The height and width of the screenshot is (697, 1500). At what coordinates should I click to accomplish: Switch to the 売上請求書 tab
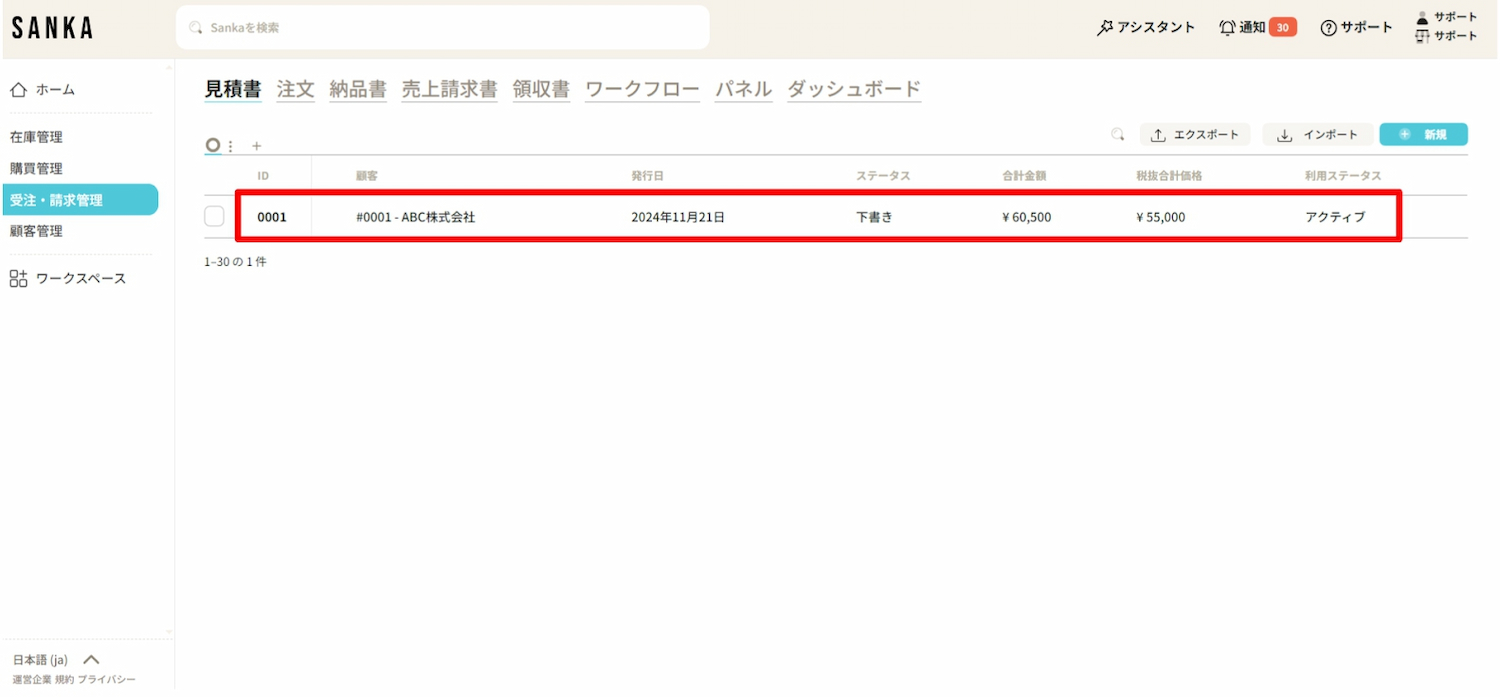coord(449,89)
